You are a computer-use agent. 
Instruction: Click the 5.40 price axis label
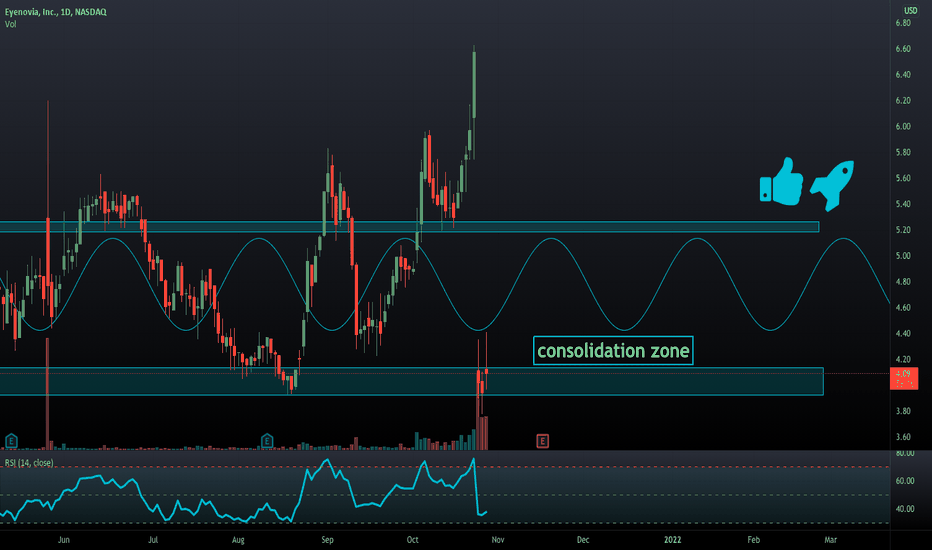(903, 204)
